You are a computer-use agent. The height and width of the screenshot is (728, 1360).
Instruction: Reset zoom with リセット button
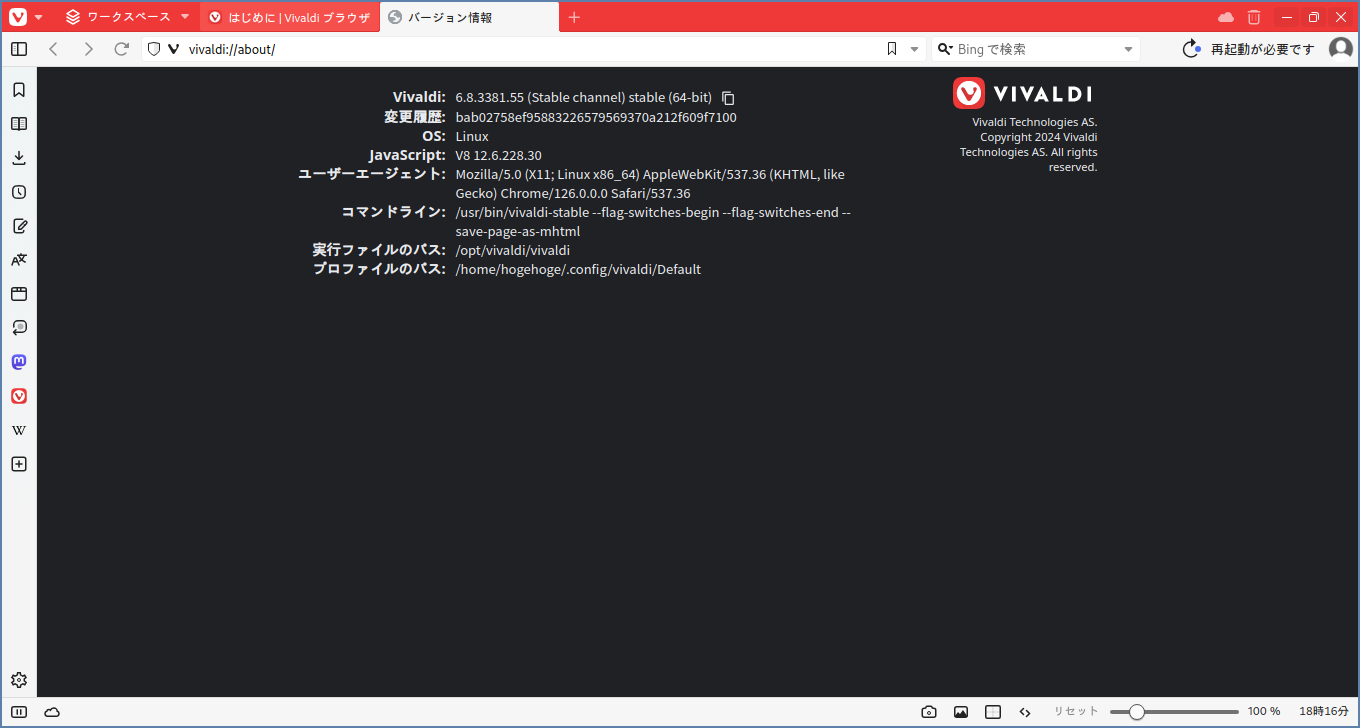click(x=1076, y=712)
